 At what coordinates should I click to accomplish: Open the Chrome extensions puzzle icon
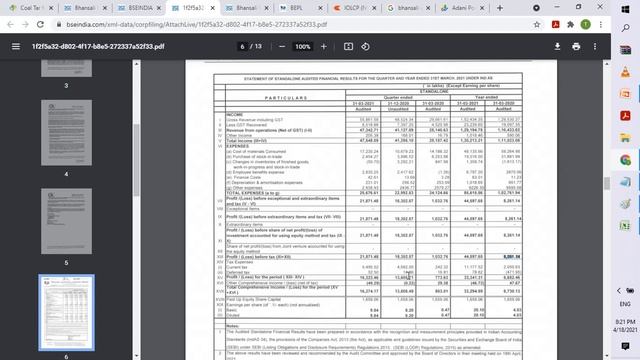coord(570,24)
